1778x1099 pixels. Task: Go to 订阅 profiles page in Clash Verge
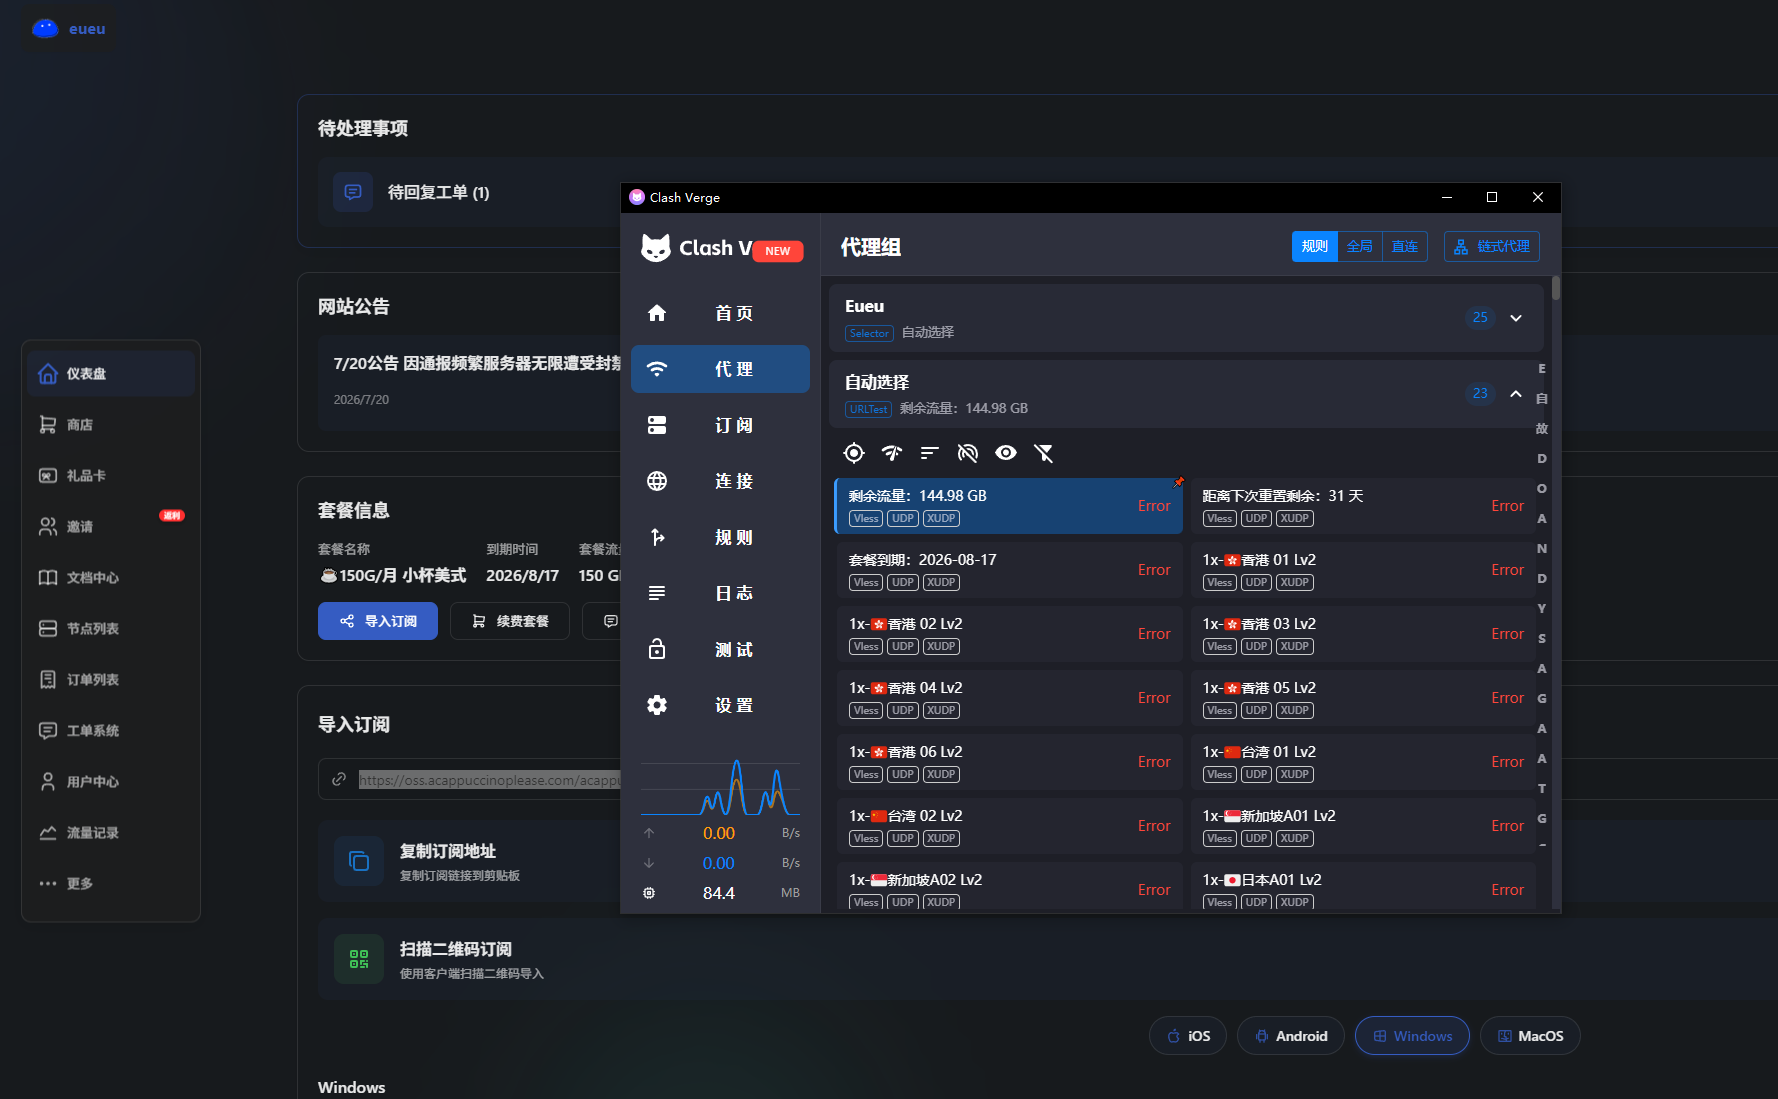pyautogui.click(x=720, y=425)
